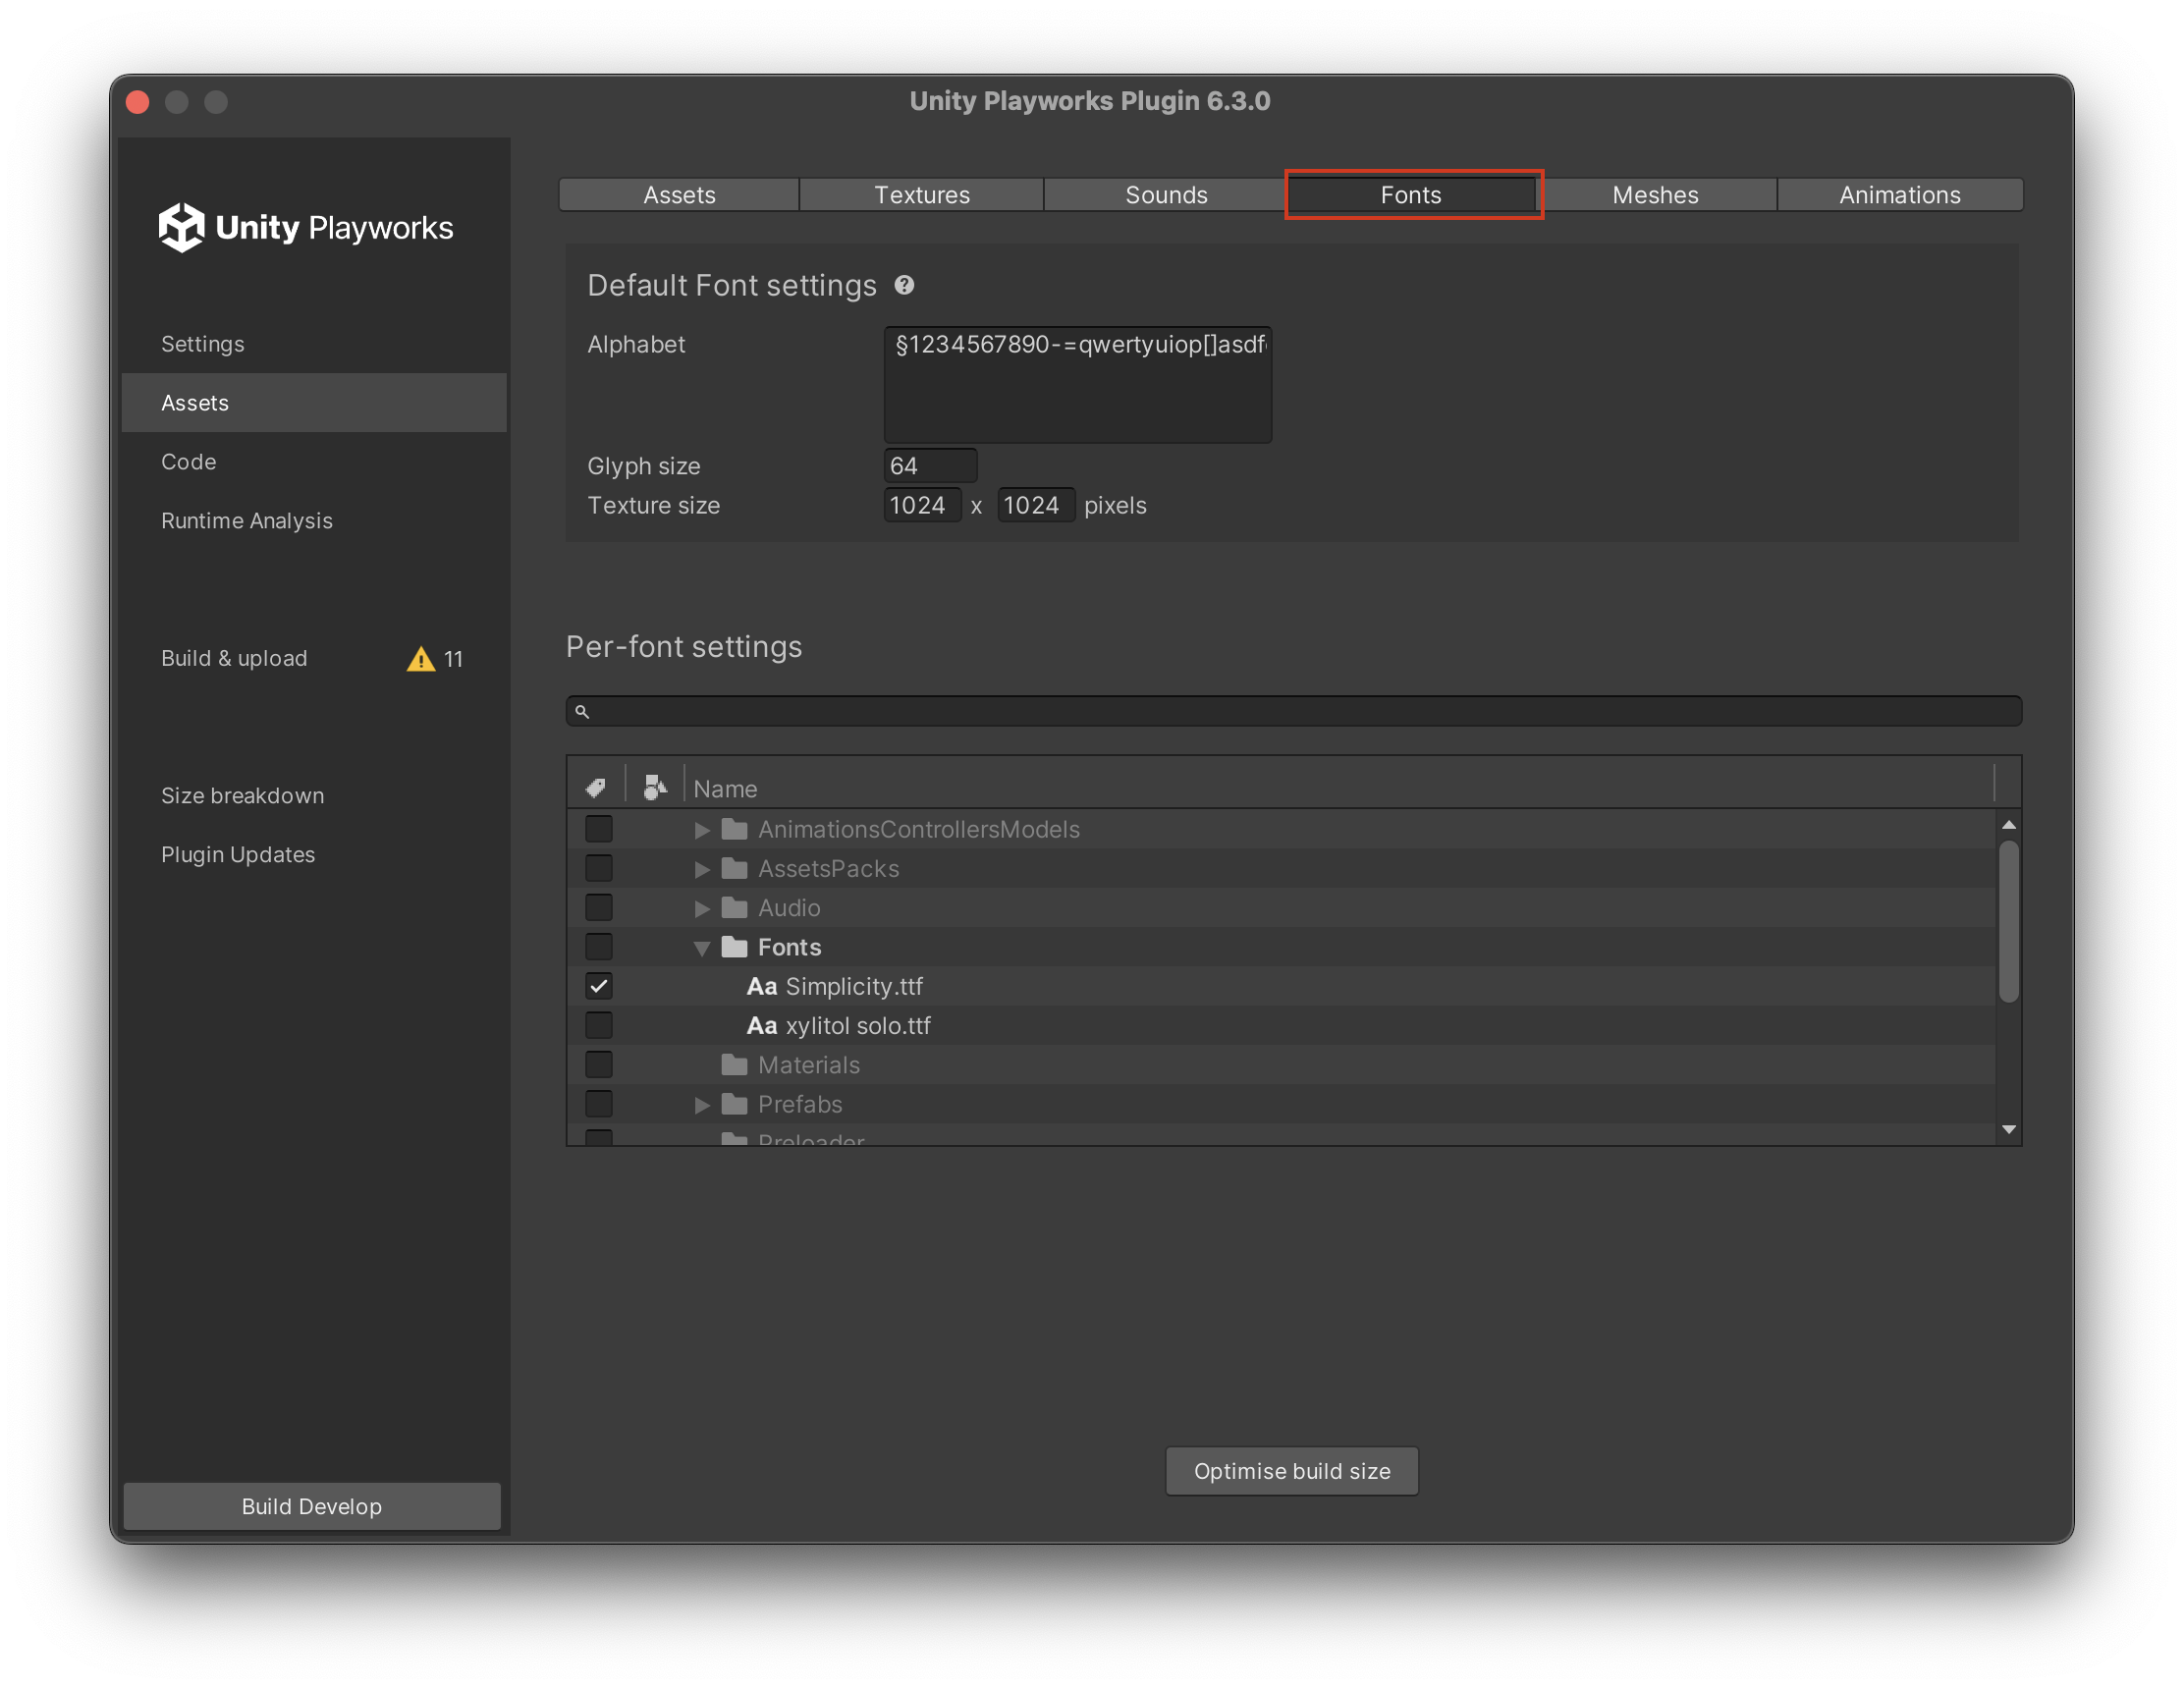Open Size breakdown in the sidebar
The height and width of the screenshot is (1689, 2184).
tap(313, 795)
